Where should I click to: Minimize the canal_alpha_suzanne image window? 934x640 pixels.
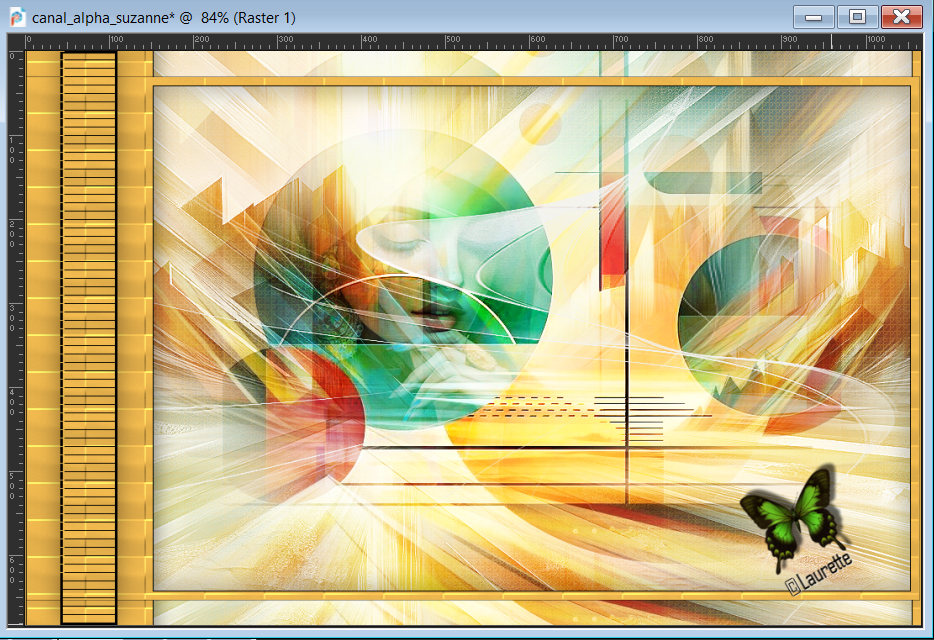pyautogui.click(x=814, y=17)
